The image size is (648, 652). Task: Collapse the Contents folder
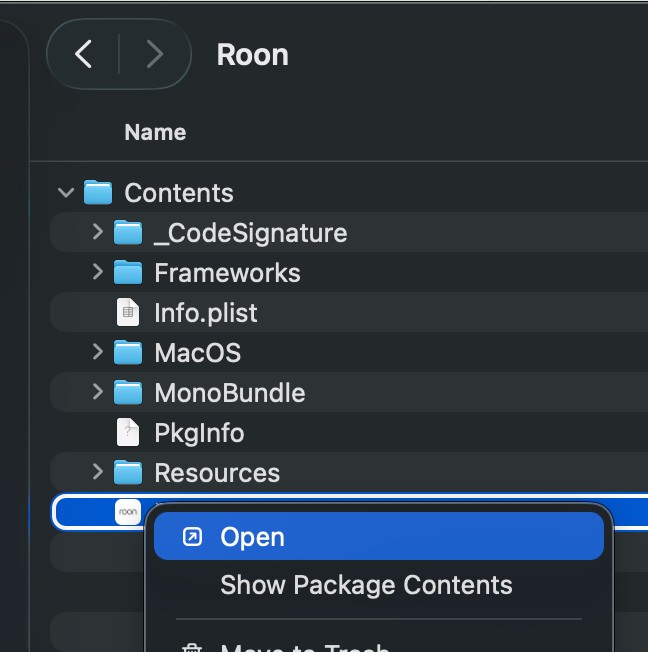[x=66, y=192]
